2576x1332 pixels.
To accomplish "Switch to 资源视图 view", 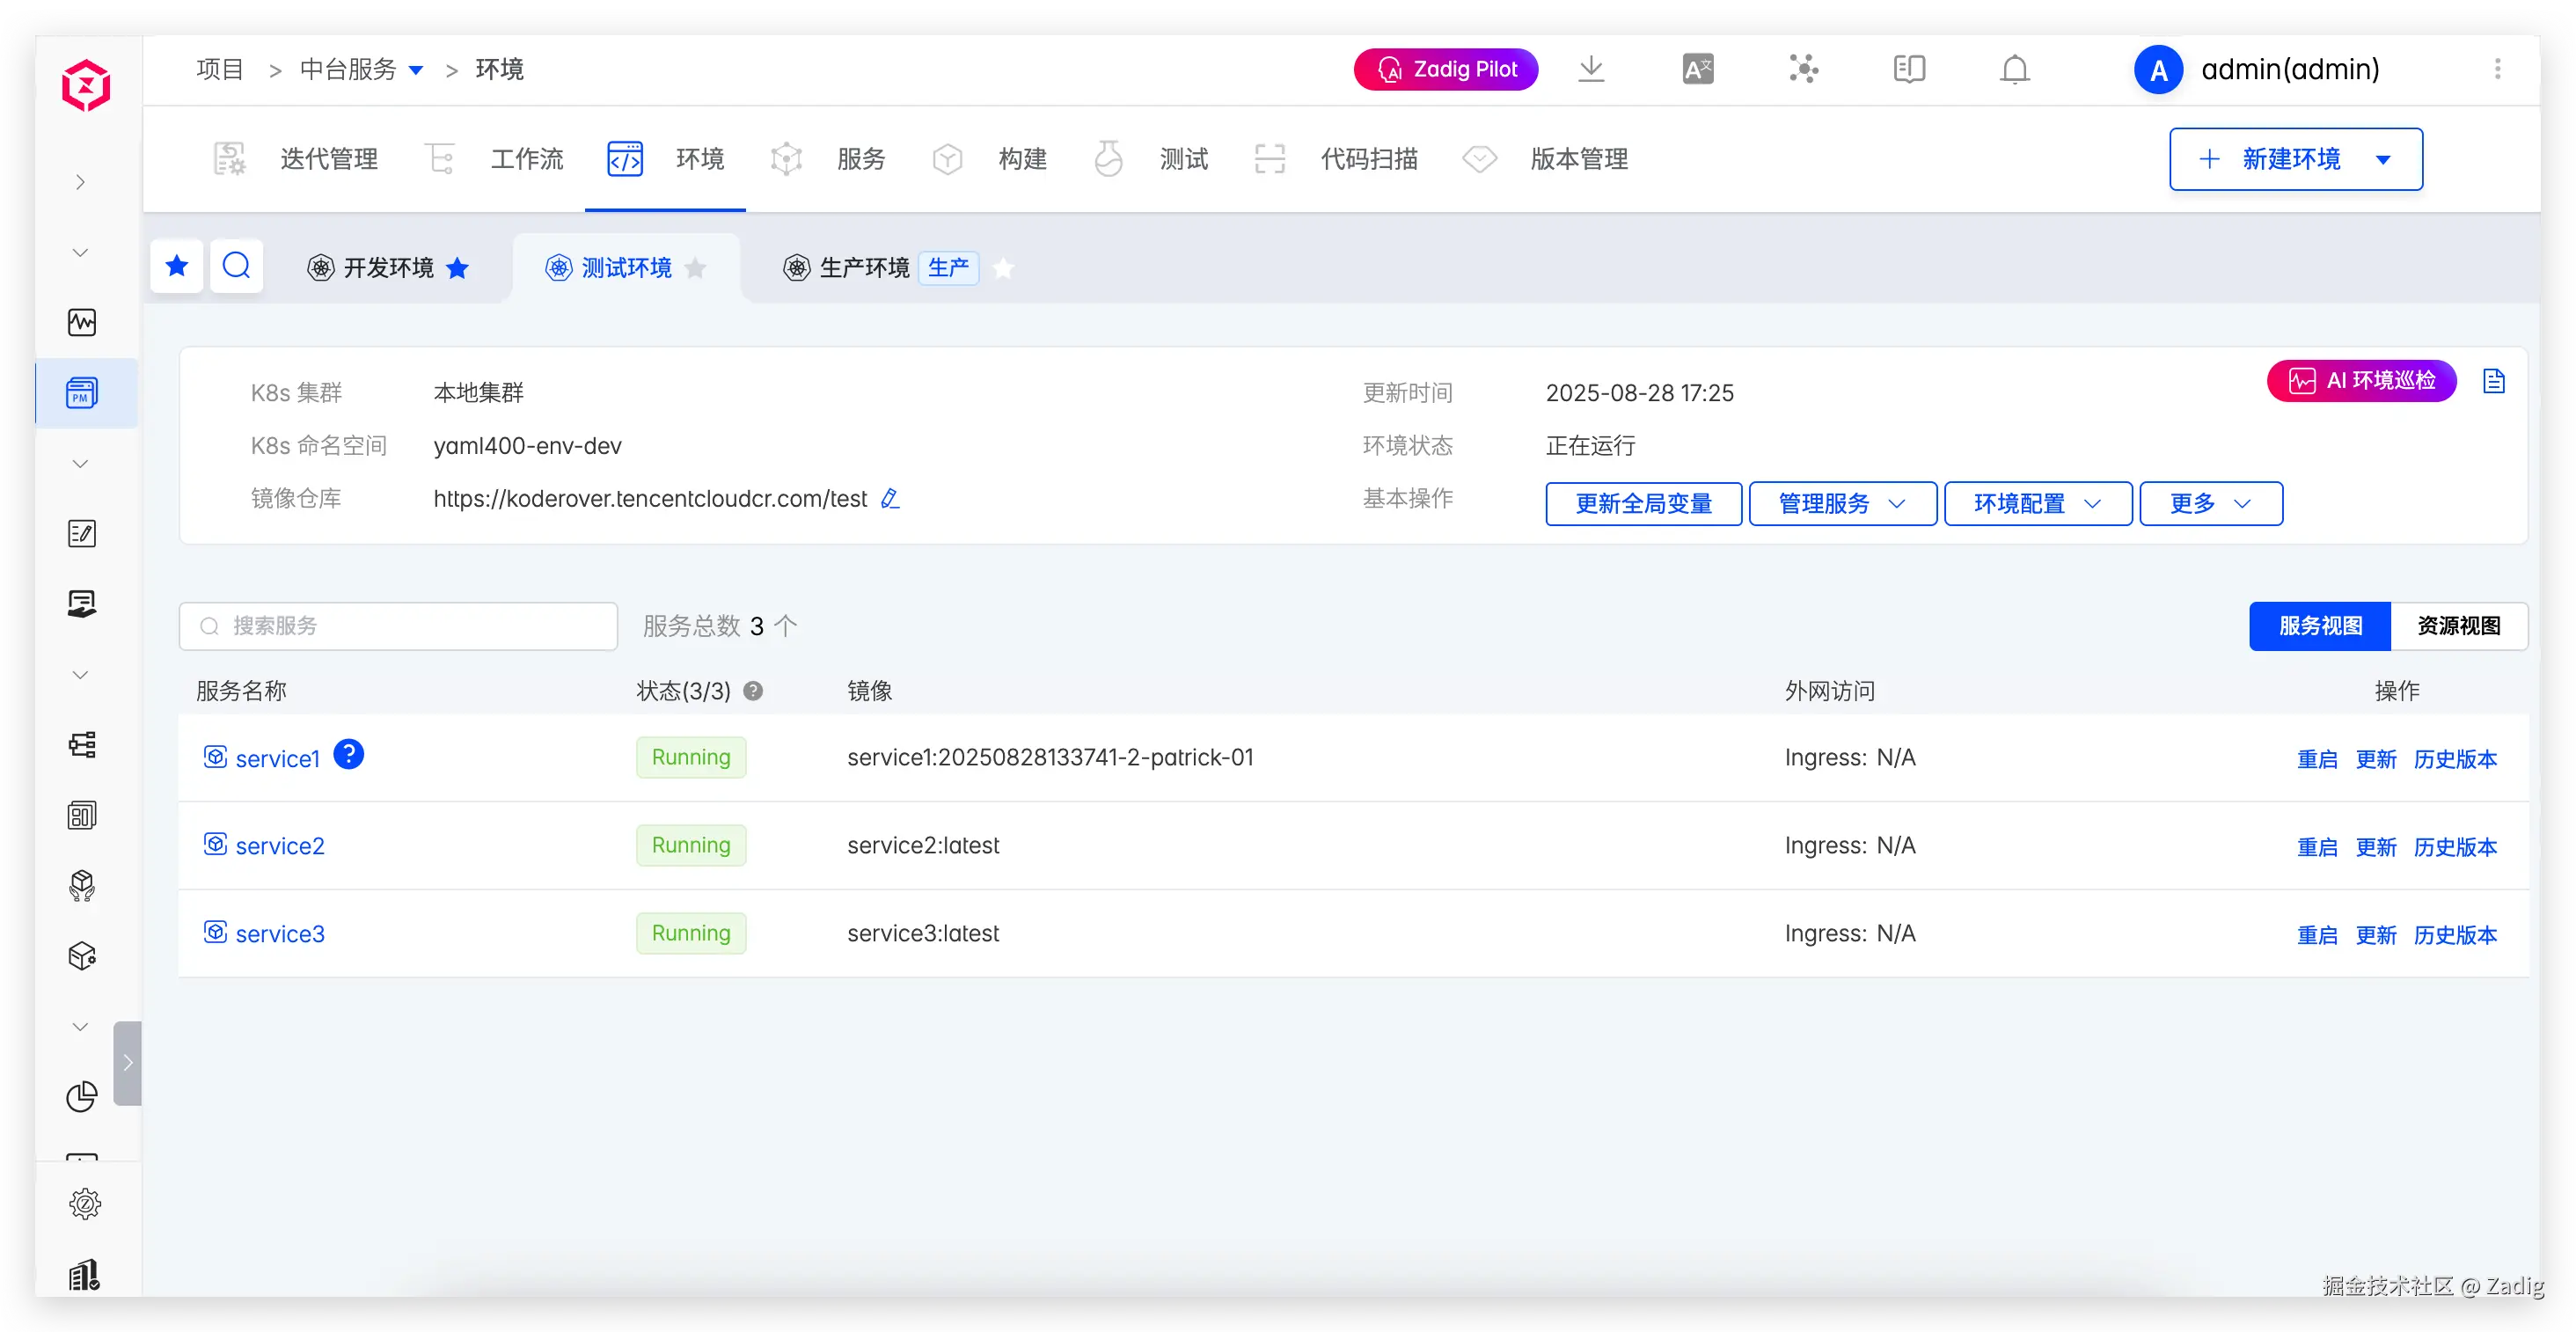I will [2458, 626].
